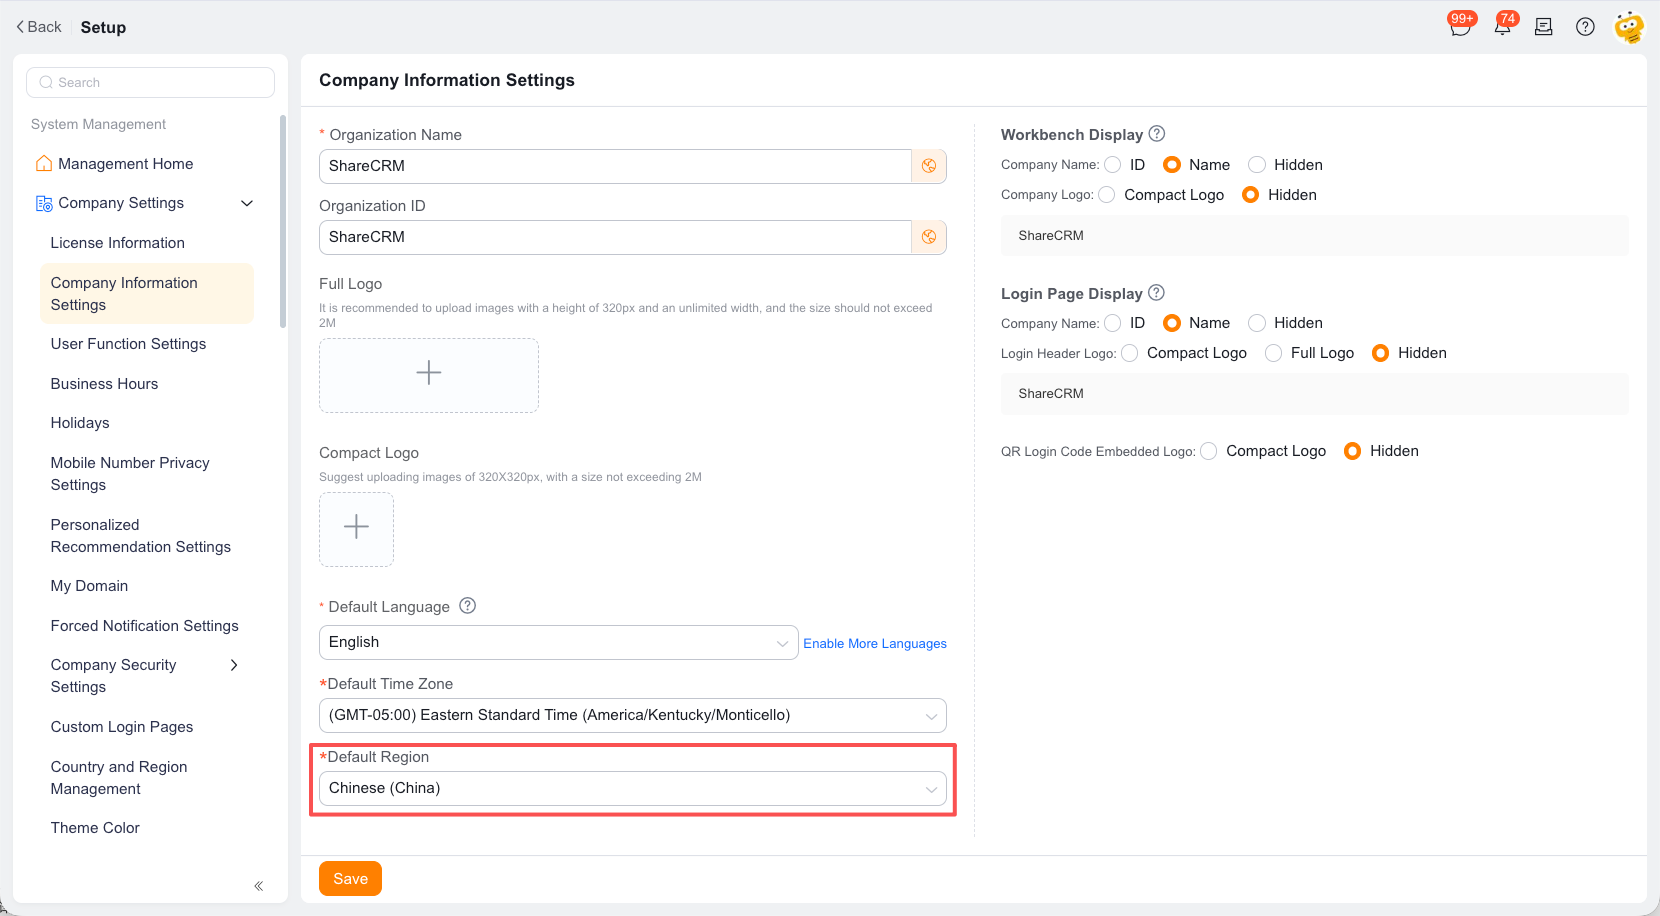Viewport: 1660px width, 916px height.
Task: Open the help question mark in top bar
Action: tap(1585, 27)
